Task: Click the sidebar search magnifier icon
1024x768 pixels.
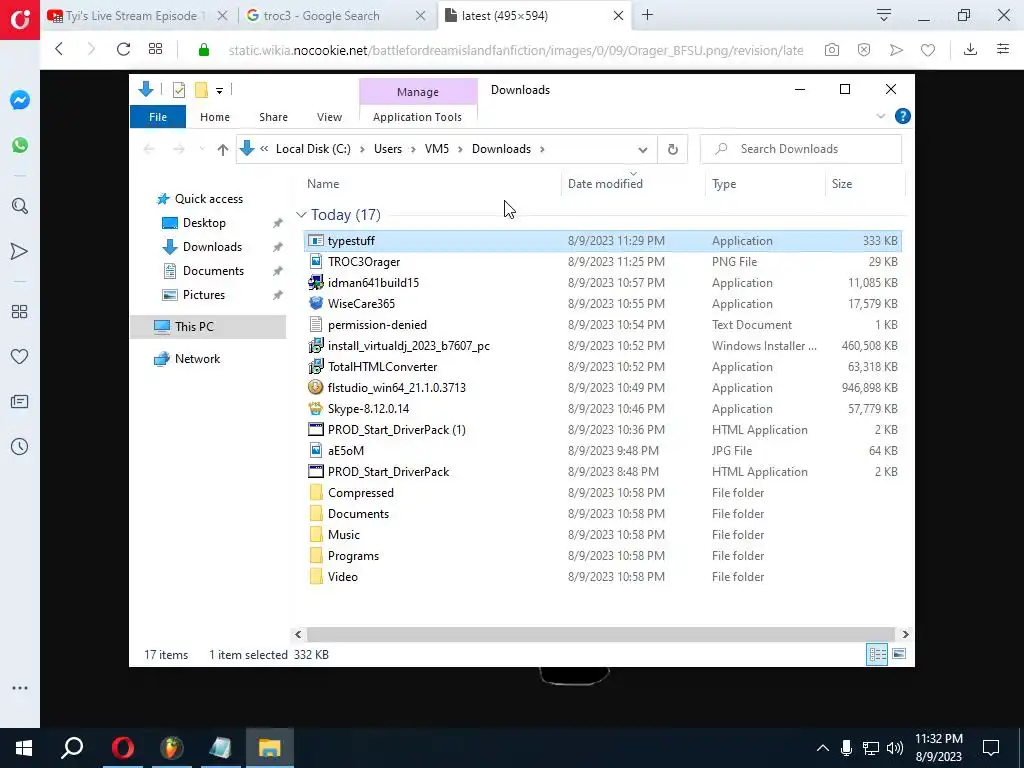Action: point(20,206)
